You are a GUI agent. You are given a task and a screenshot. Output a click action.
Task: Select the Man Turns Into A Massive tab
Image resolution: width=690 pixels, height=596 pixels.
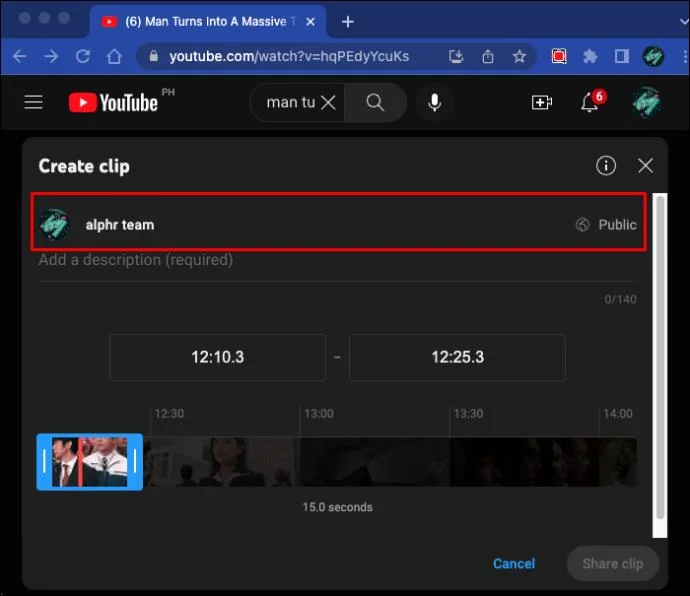[x=209, y=22]
